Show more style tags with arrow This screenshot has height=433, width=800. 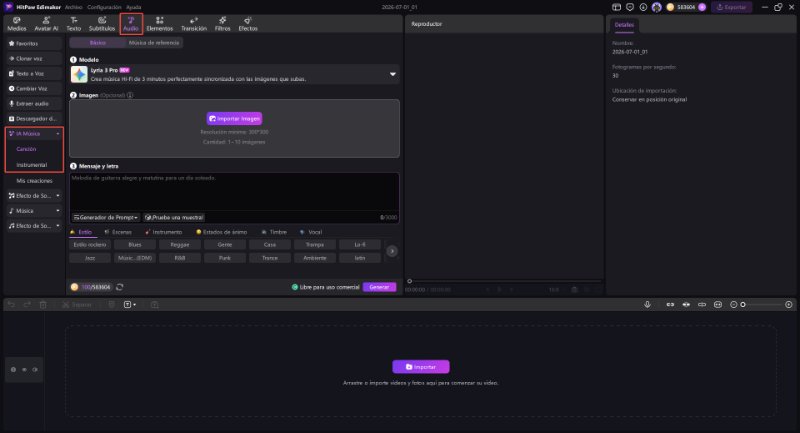(392, 251)
